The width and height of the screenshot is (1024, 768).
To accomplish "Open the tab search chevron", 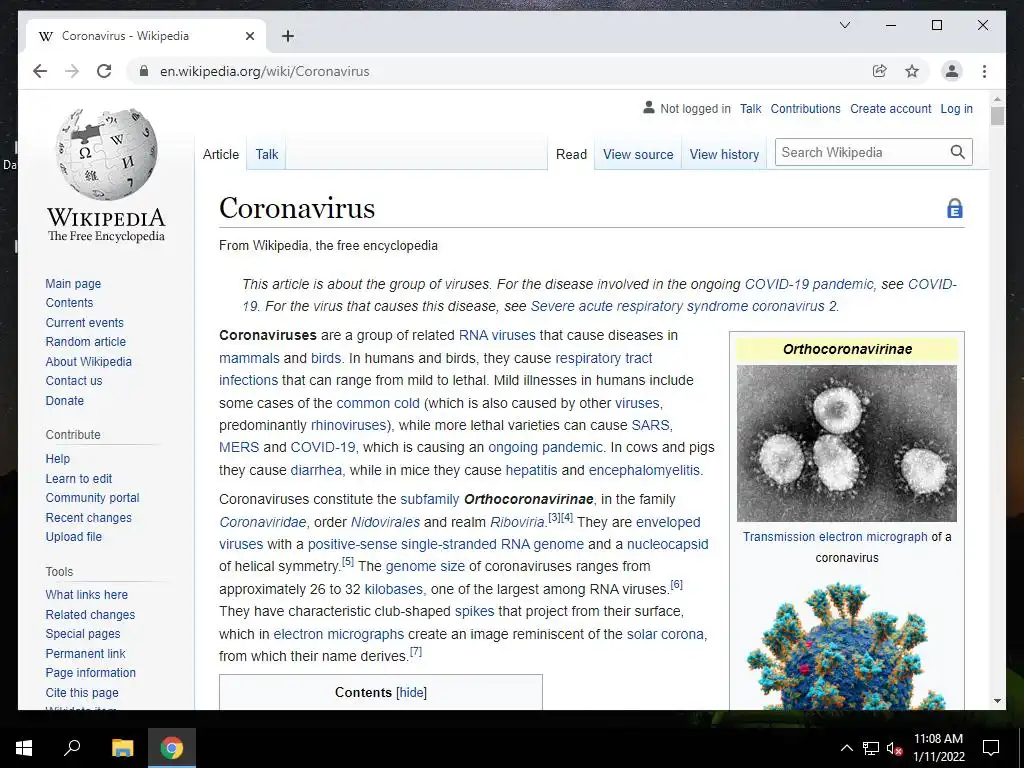I will click(x=844, y=25).
